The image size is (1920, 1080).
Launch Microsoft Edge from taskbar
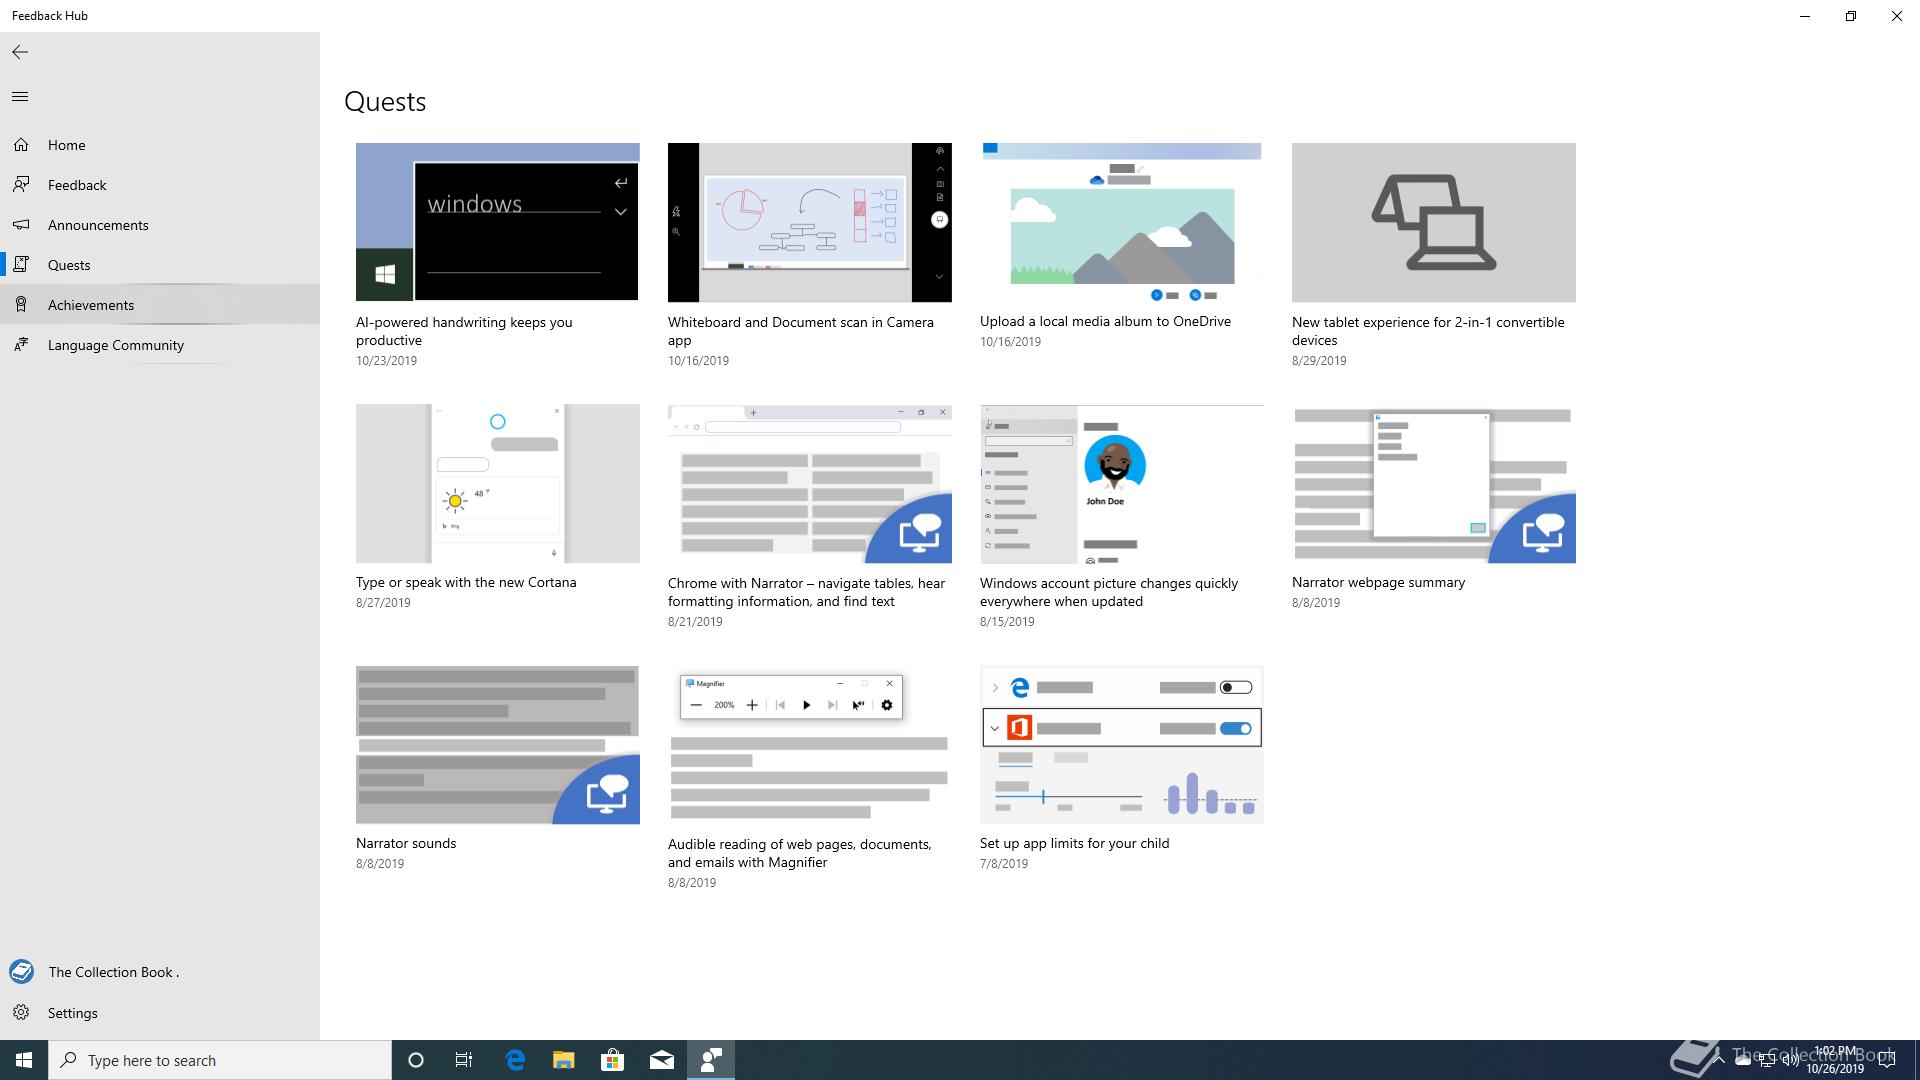pos(515,1060)
